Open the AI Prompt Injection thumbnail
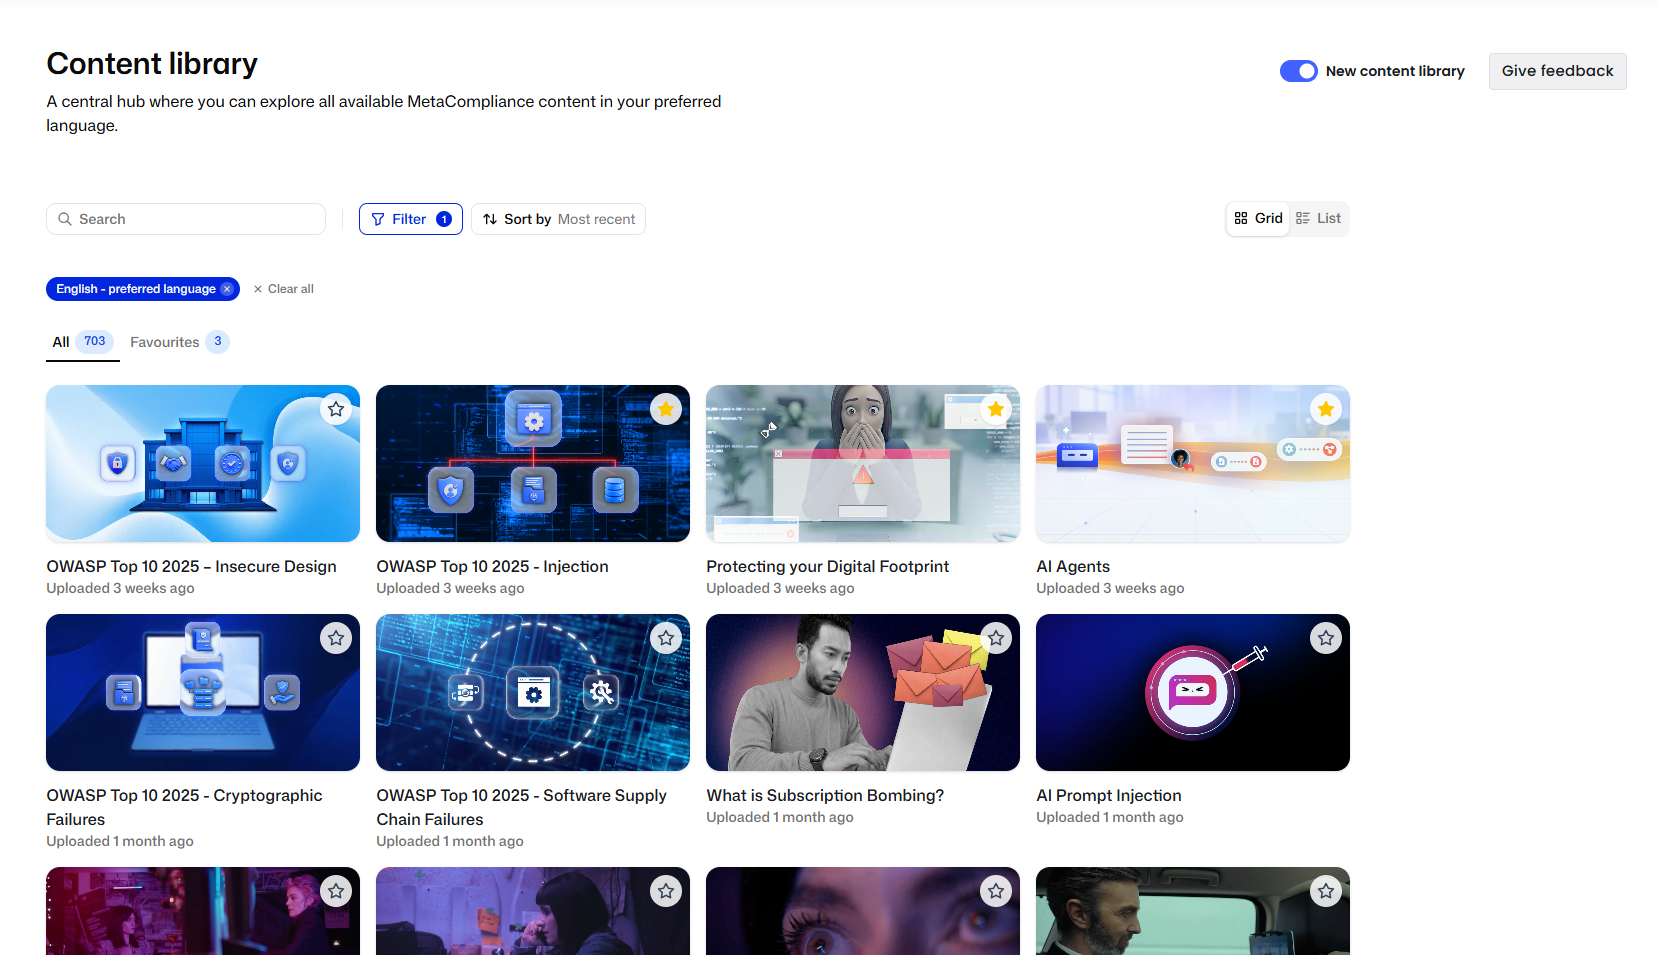The height and width of the screenshot is (955, 1657). click(x=1193, y=693)
